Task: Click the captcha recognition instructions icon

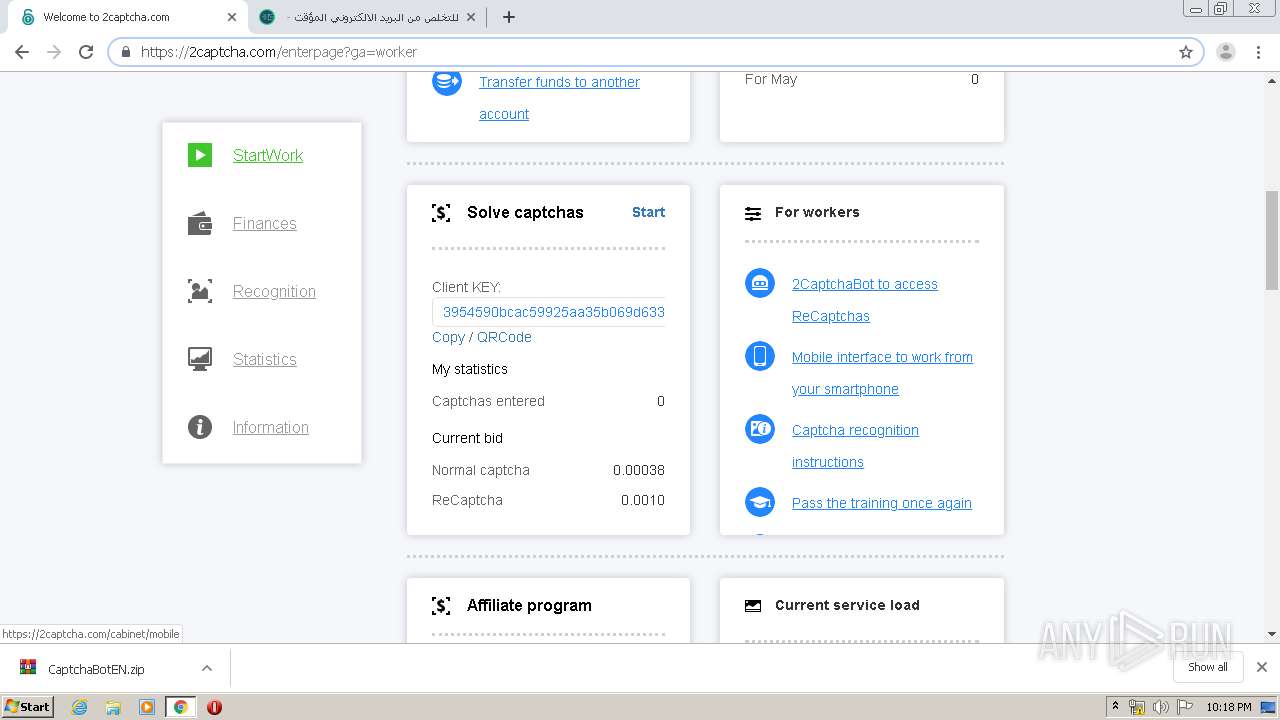Action: pos(760,429)
